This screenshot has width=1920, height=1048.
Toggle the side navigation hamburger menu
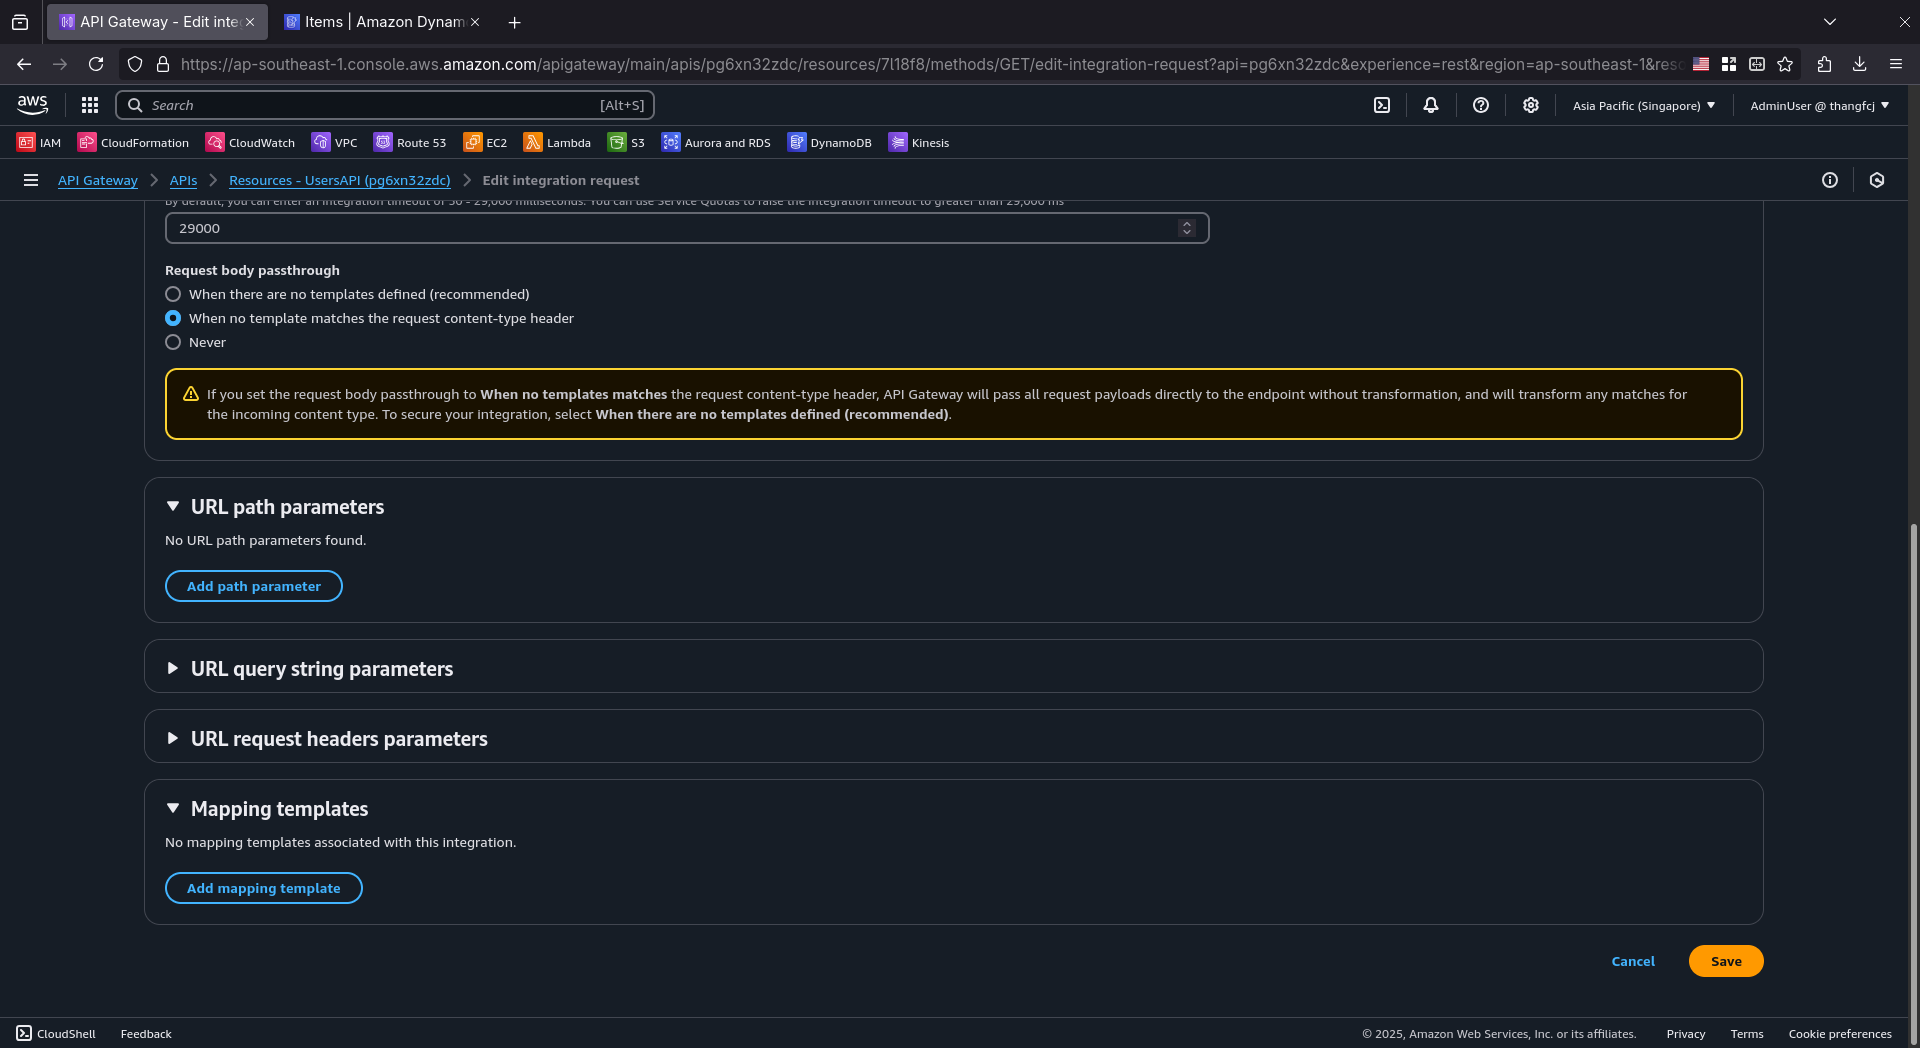point(31,180)
